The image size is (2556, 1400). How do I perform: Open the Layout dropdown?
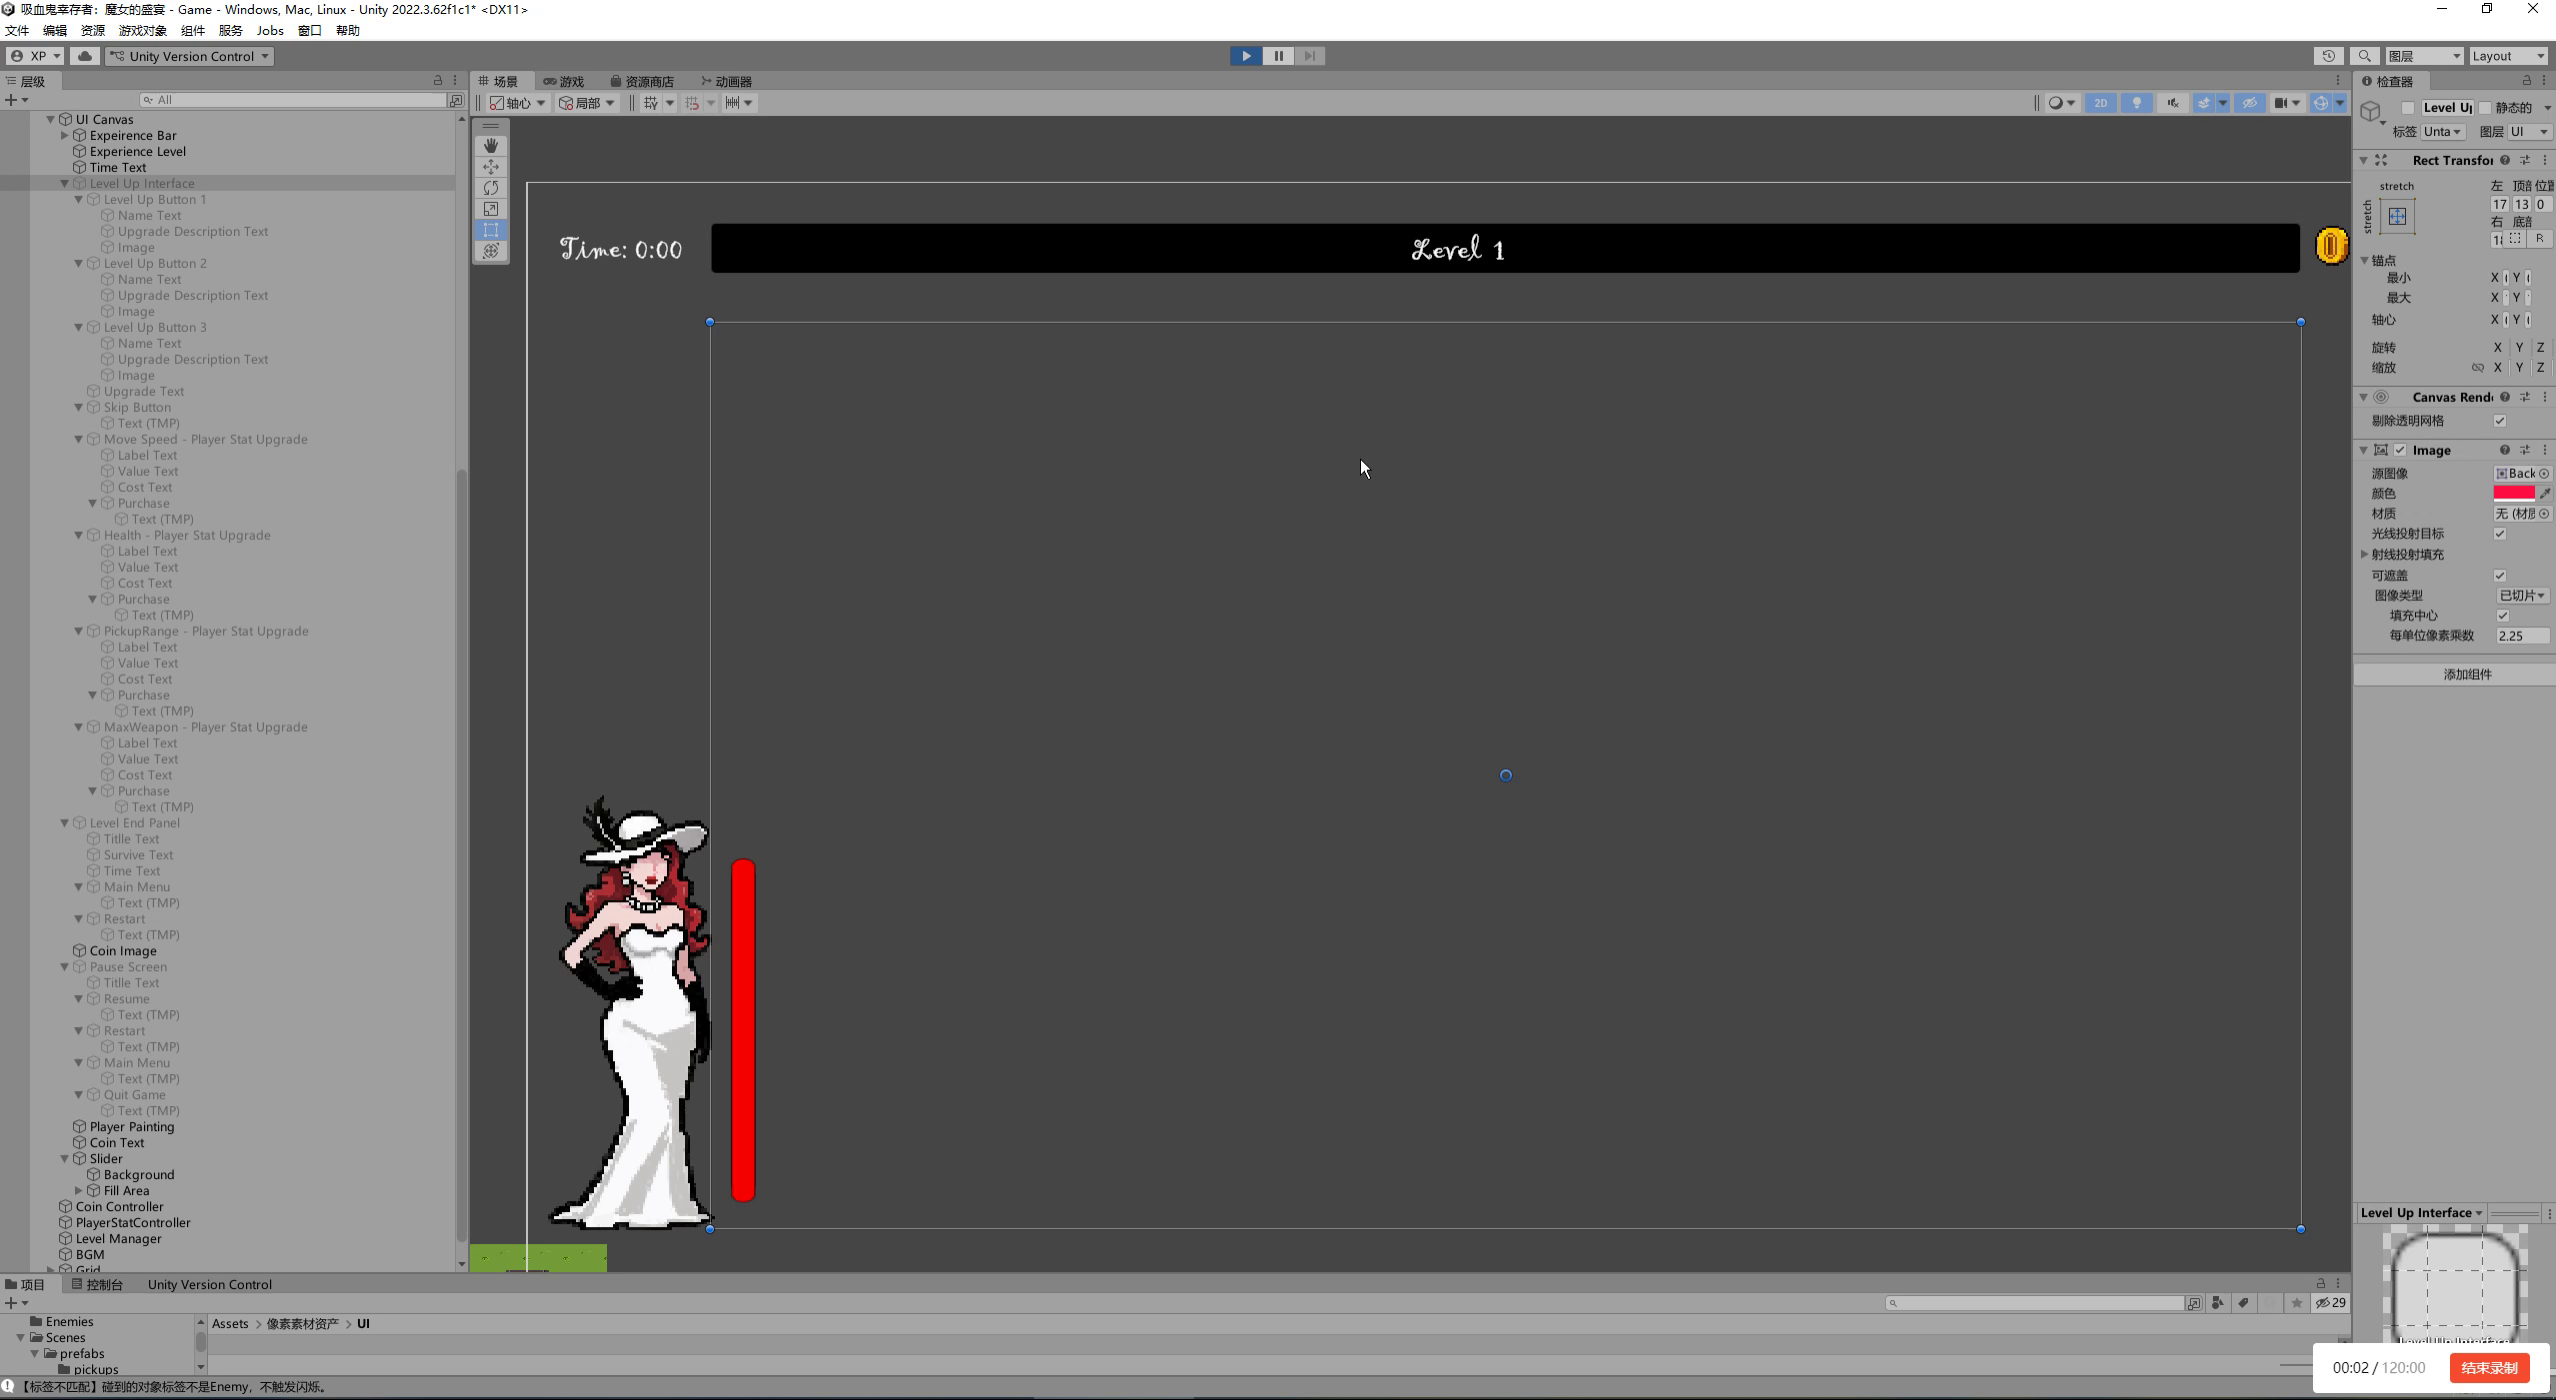2507,56
